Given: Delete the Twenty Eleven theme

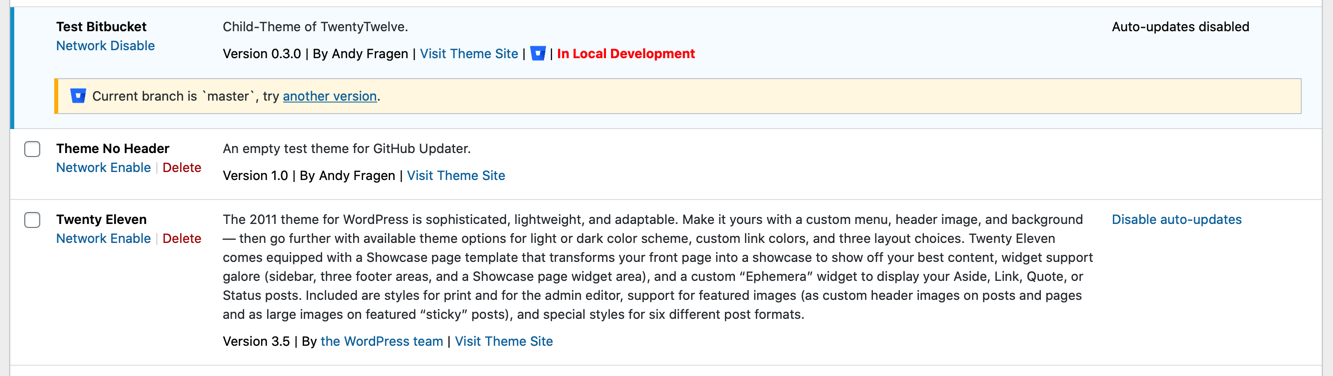Looking at the screenshot, I should click(x=182, y=239).
